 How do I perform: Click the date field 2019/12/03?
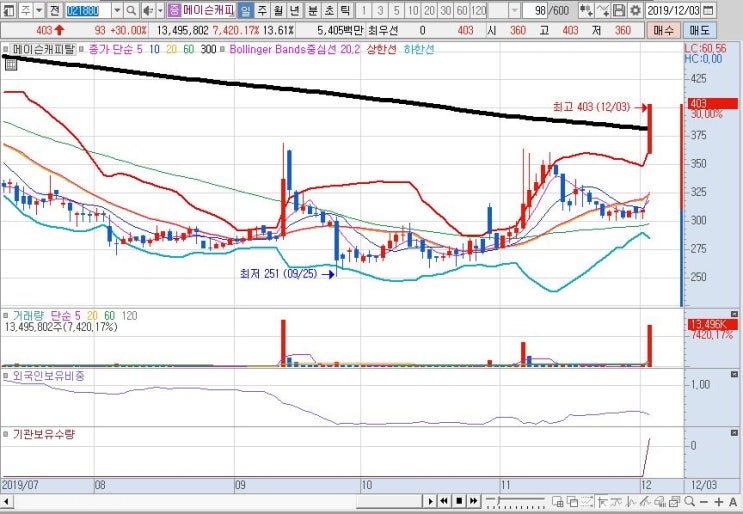(x=673, y=10)
